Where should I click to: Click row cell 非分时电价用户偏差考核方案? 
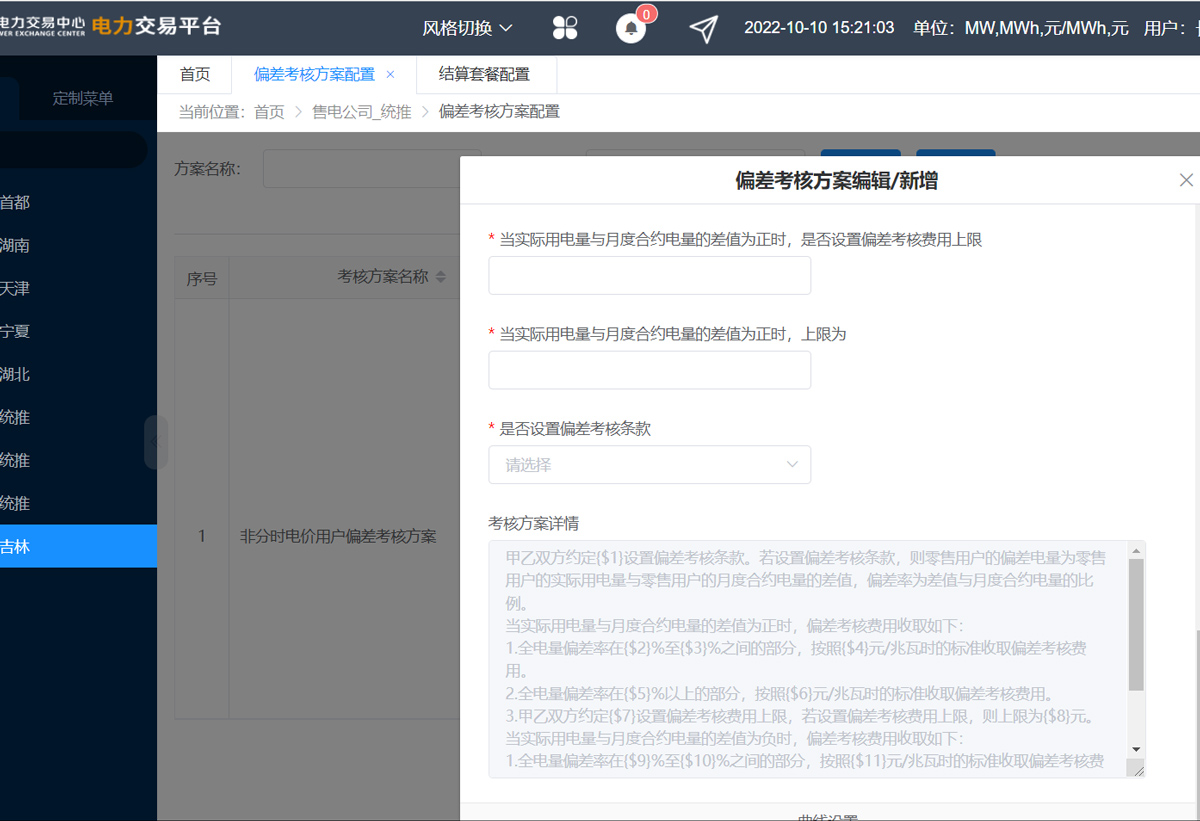(338, 536)
